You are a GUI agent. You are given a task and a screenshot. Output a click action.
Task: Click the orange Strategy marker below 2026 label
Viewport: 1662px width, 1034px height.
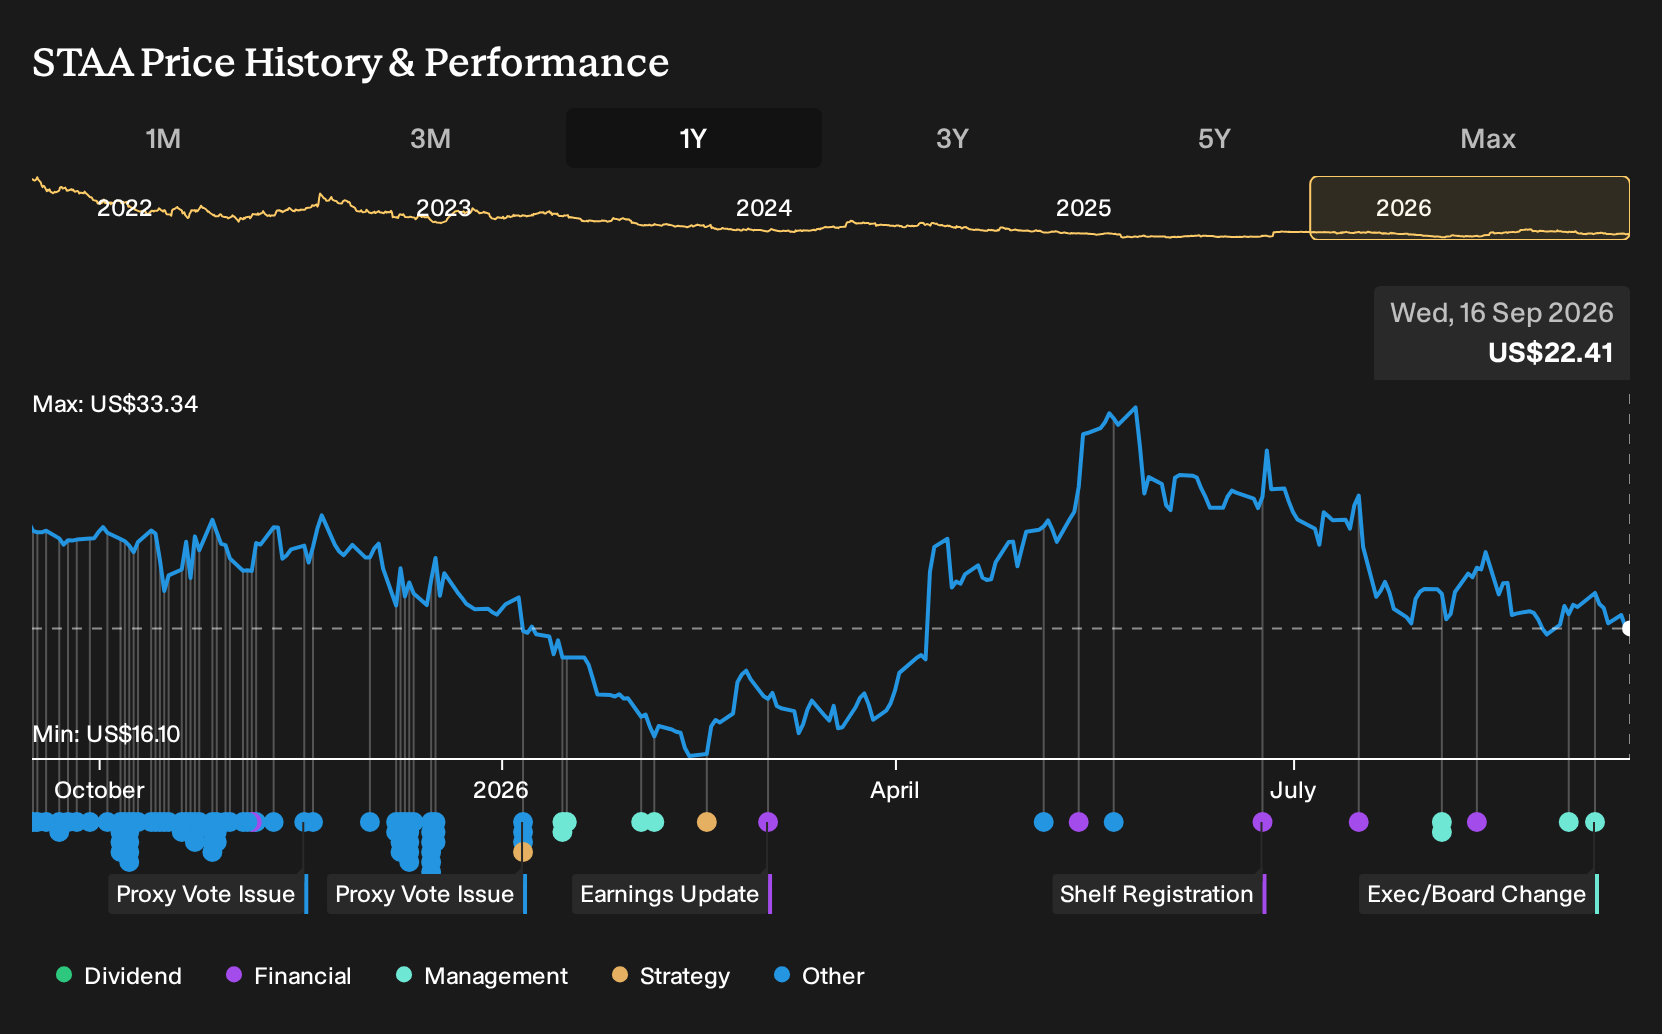pyautogui.click(x=523, y=852)
